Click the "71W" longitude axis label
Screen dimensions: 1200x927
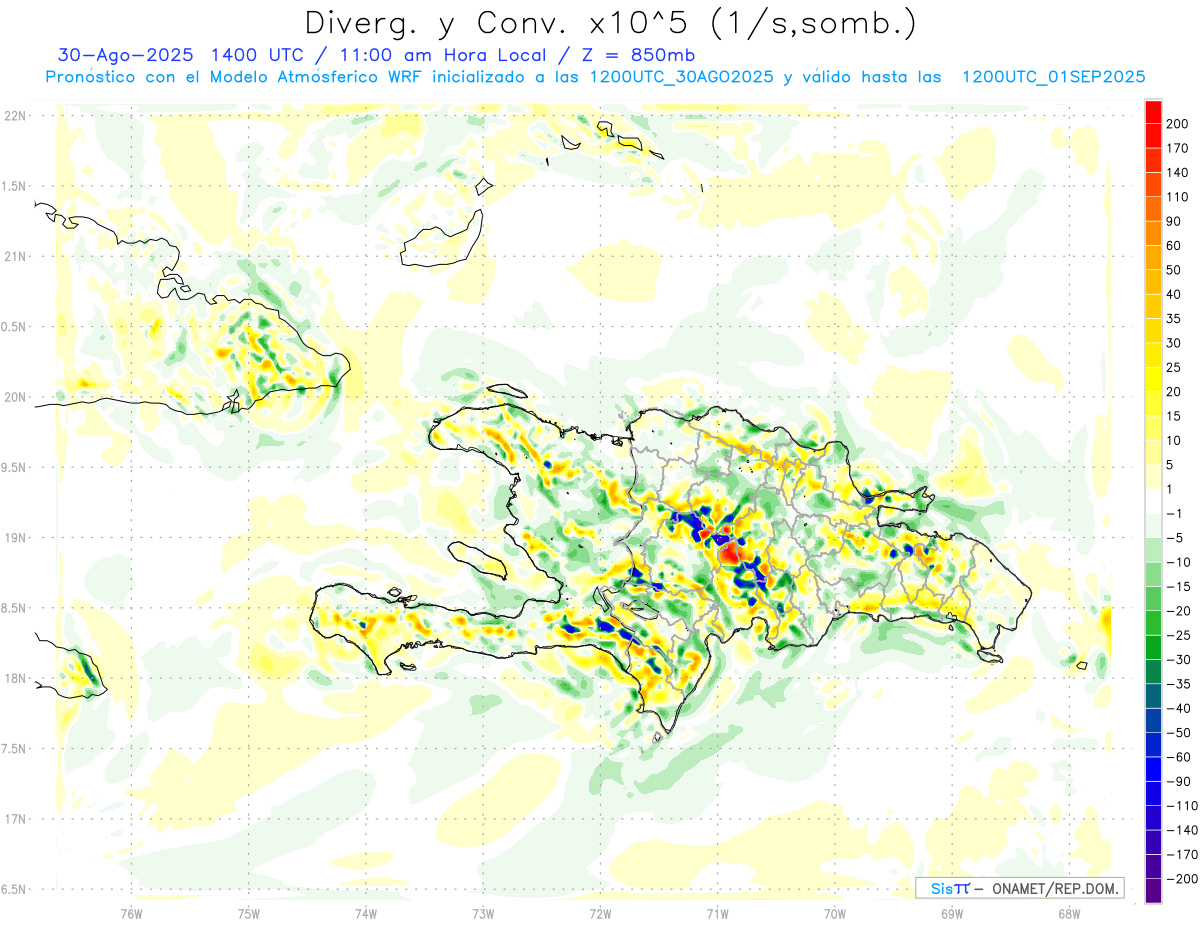click(x=717, y=913)
